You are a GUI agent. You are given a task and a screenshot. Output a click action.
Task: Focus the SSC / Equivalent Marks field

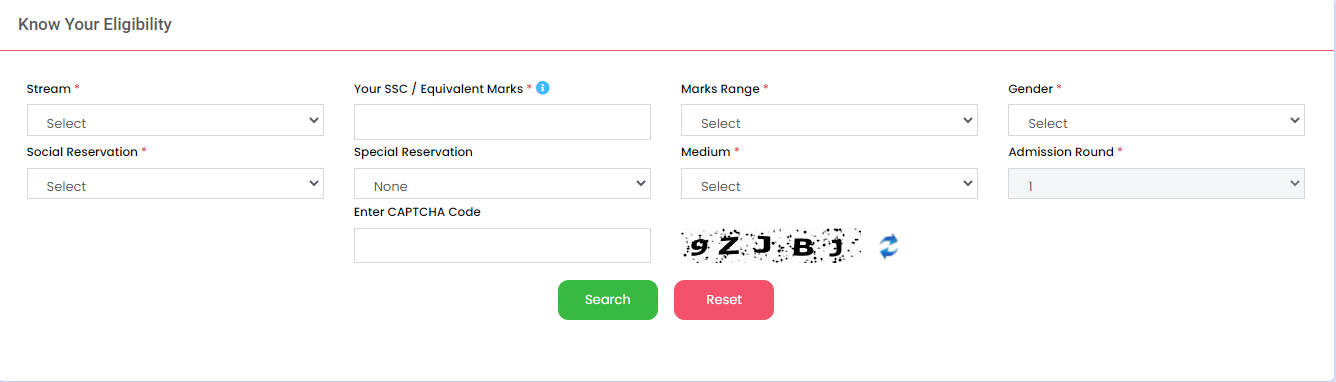pyautogui.click(x=502, y=122)
